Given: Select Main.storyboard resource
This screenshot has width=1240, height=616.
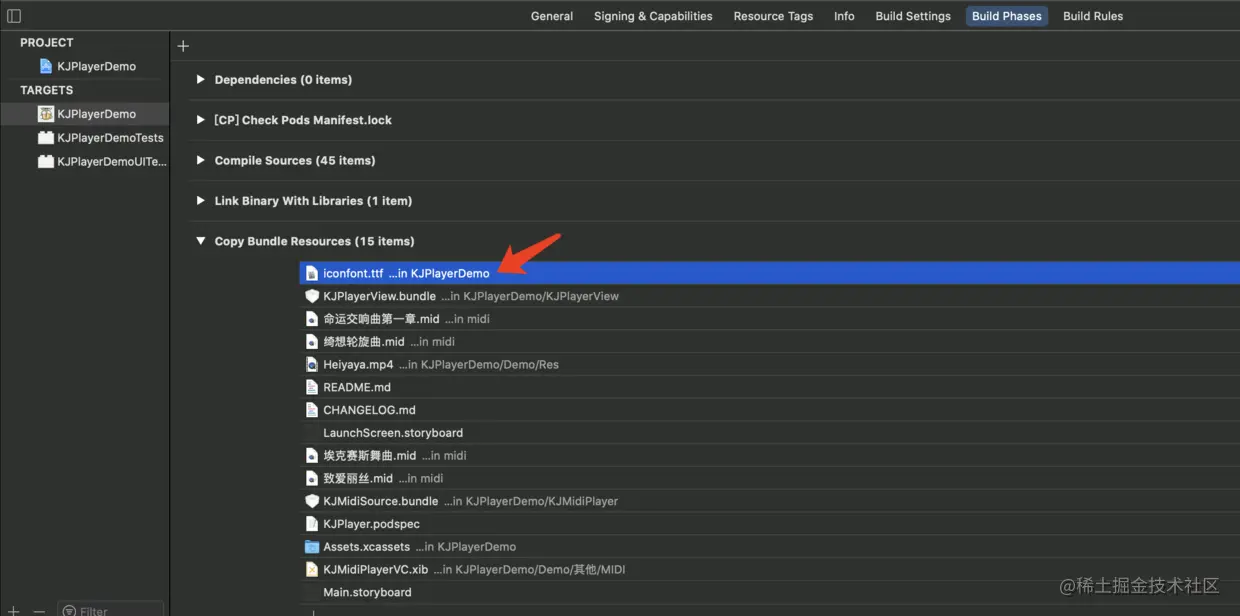Looking at the screenshot, I should [x=769, y=592].
